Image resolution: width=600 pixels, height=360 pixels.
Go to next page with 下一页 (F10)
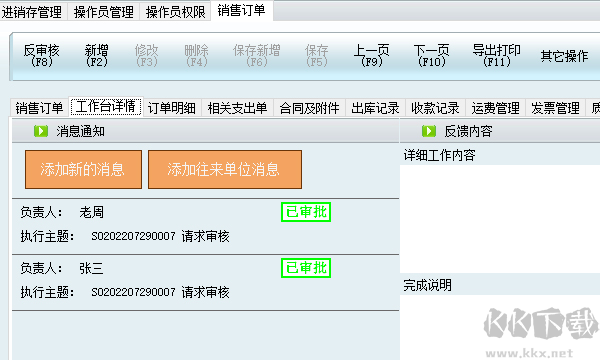coord(431,56)
